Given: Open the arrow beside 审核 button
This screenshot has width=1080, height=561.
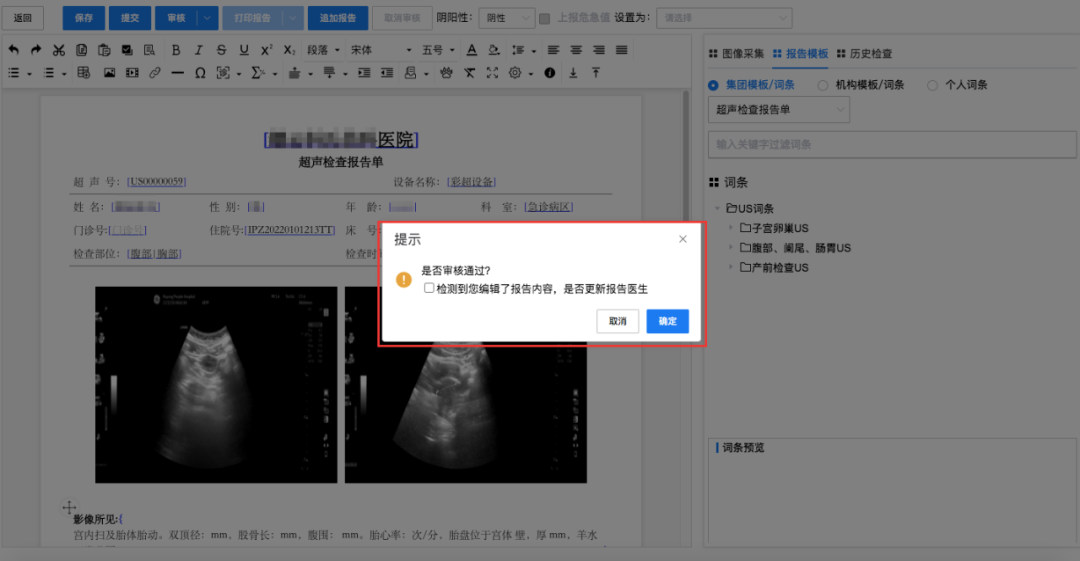Looking at the screenshot, I should point(207,18).
